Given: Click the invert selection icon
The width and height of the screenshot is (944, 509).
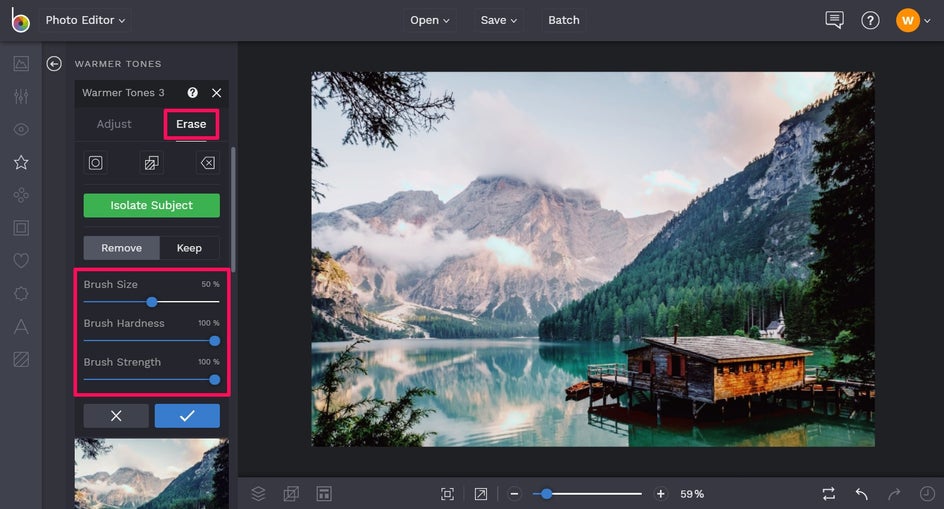Looking at the screenshot, I should 152,163.
